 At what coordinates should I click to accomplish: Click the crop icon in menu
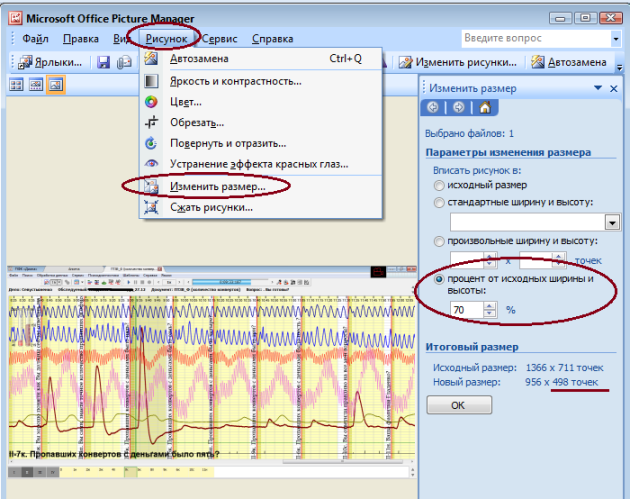coord(151,122)
